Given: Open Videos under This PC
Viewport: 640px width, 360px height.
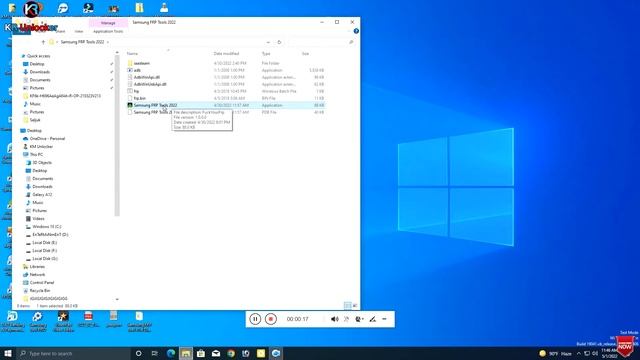Looking at the screenshot, I should pyautogui.click(x=38, y=219).
